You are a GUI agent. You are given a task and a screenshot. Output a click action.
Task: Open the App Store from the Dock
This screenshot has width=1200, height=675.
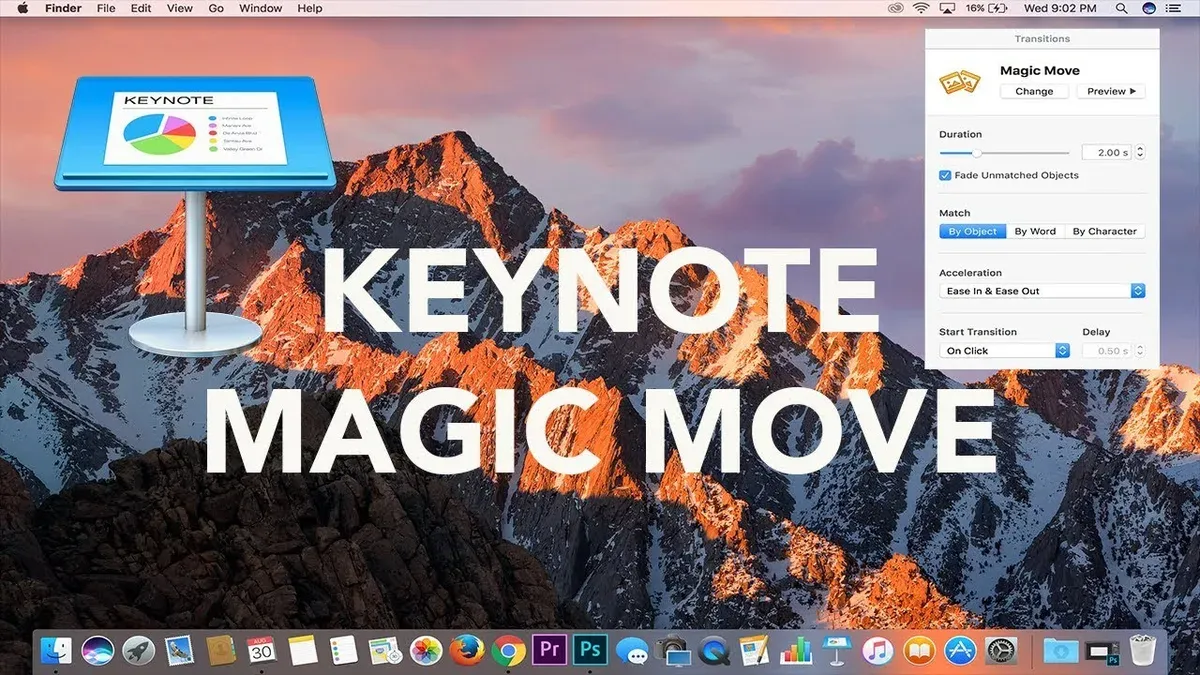[x=960, y=651]
